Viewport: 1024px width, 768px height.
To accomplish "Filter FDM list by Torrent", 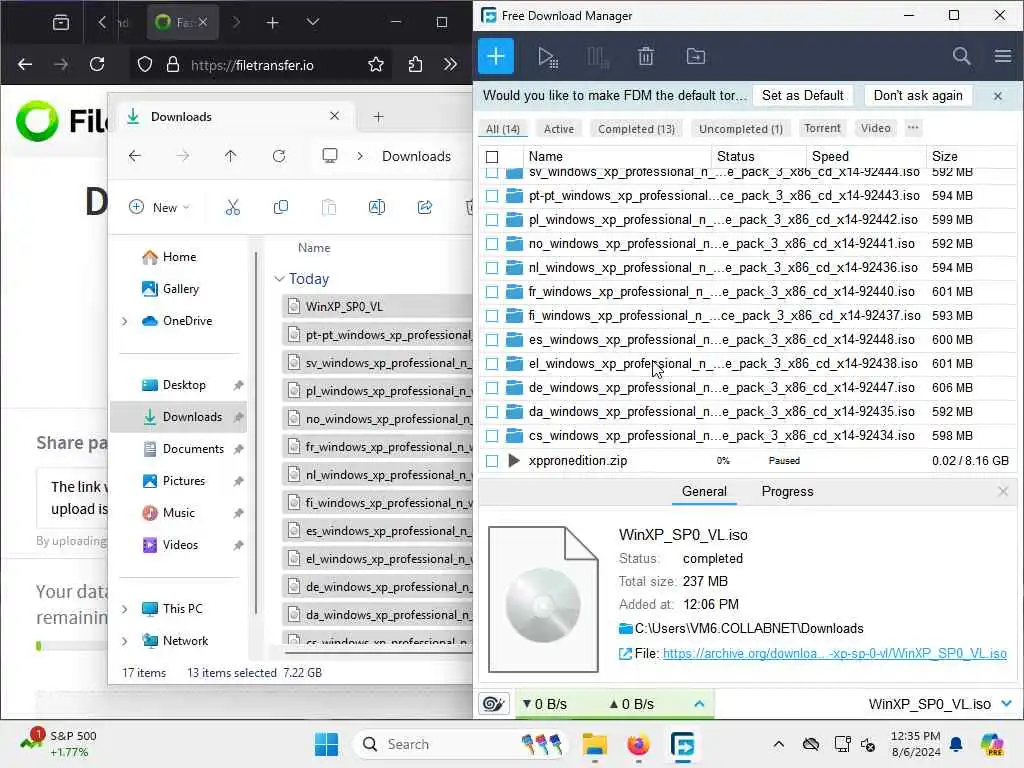I will point(822,128).
